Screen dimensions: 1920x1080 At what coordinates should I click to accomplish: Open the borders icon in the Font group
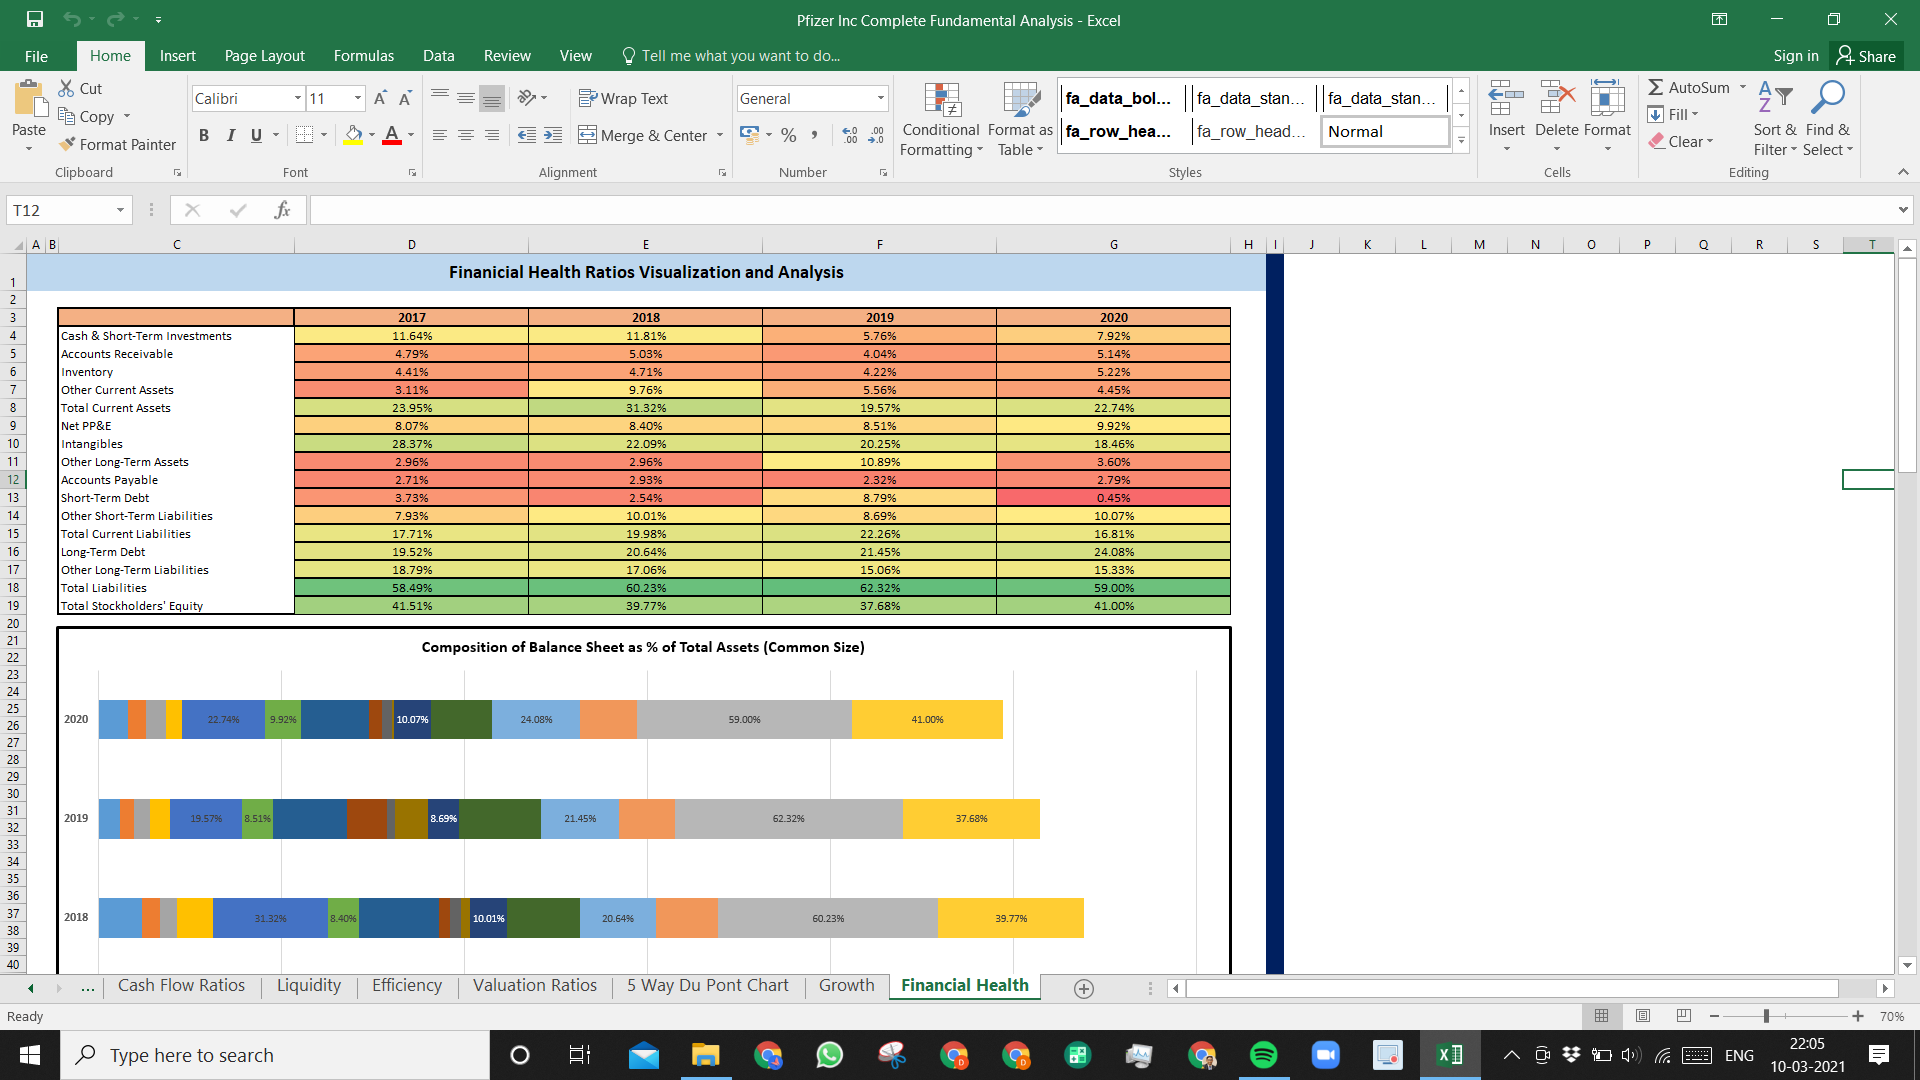(x=305, y=135)
